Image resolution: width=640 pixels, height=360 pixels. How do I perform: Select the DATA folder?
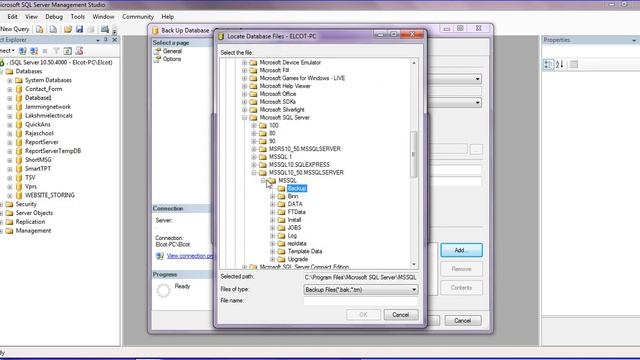tap(295, 204)
